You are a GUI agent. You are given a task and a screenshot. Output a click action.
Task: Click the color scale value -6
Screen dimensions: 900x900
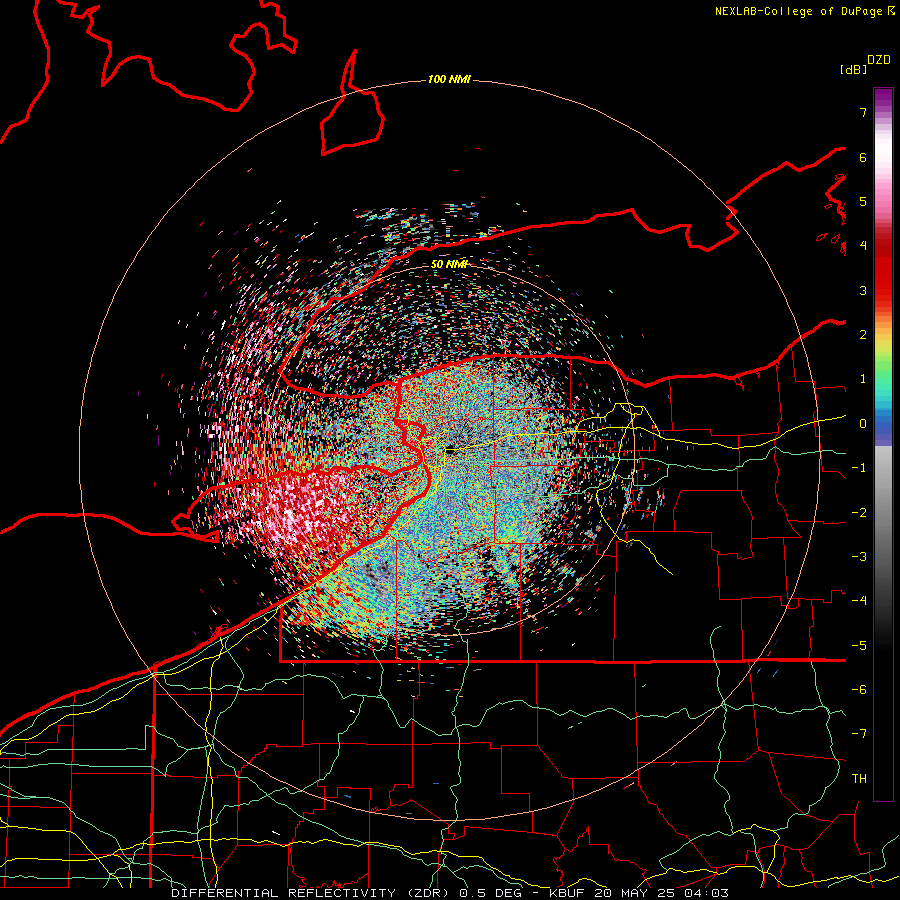[x=859, y=690]
